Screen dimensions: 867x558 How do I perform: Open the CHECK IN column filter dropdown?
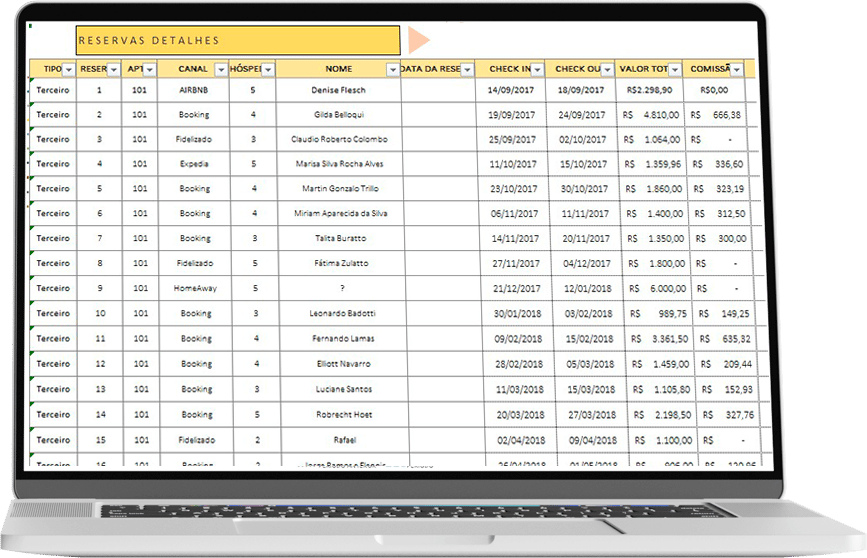click(x=537, y=70)
